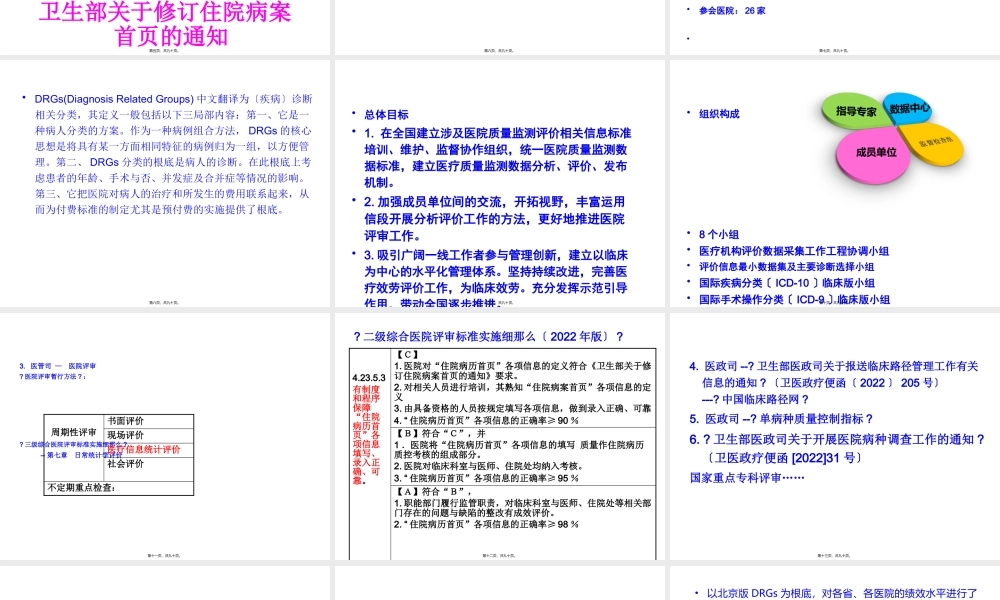
Task: Click the red 医疗信息统计评价 text
Action: click(x=143, y=450)
